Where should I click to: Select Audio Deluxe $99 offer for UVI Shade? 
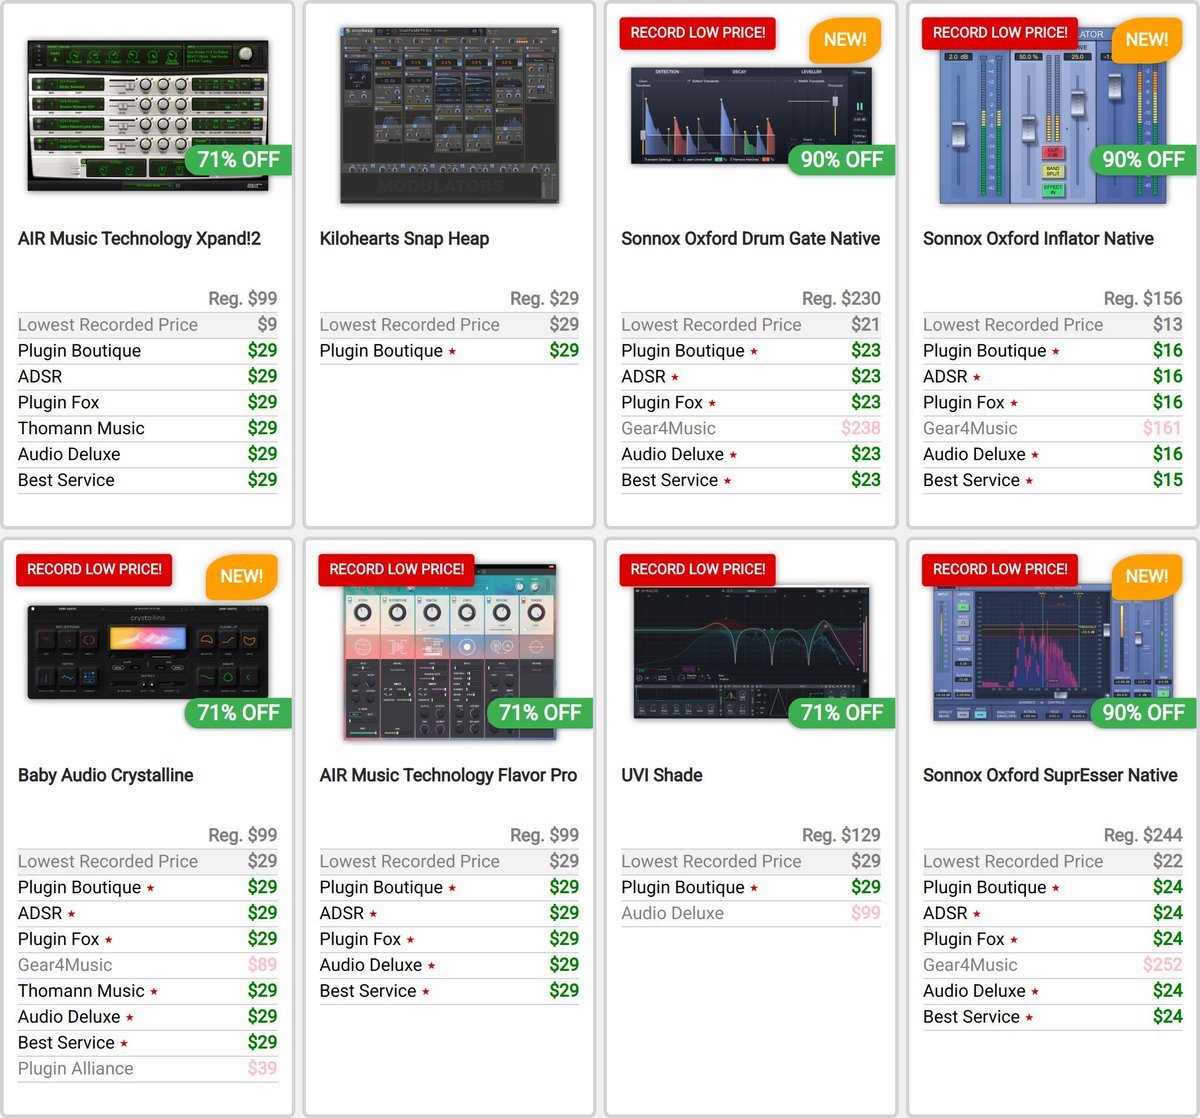coord(751,913)
